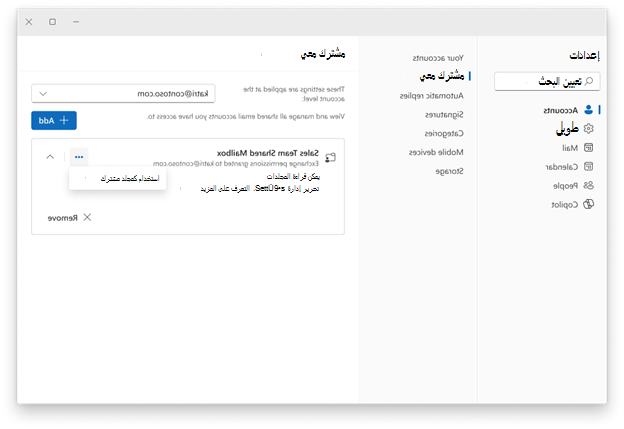Screen dimensions: 624x429
Task: Switch to the Your accounts tab
Action: [x=438, y=58]
